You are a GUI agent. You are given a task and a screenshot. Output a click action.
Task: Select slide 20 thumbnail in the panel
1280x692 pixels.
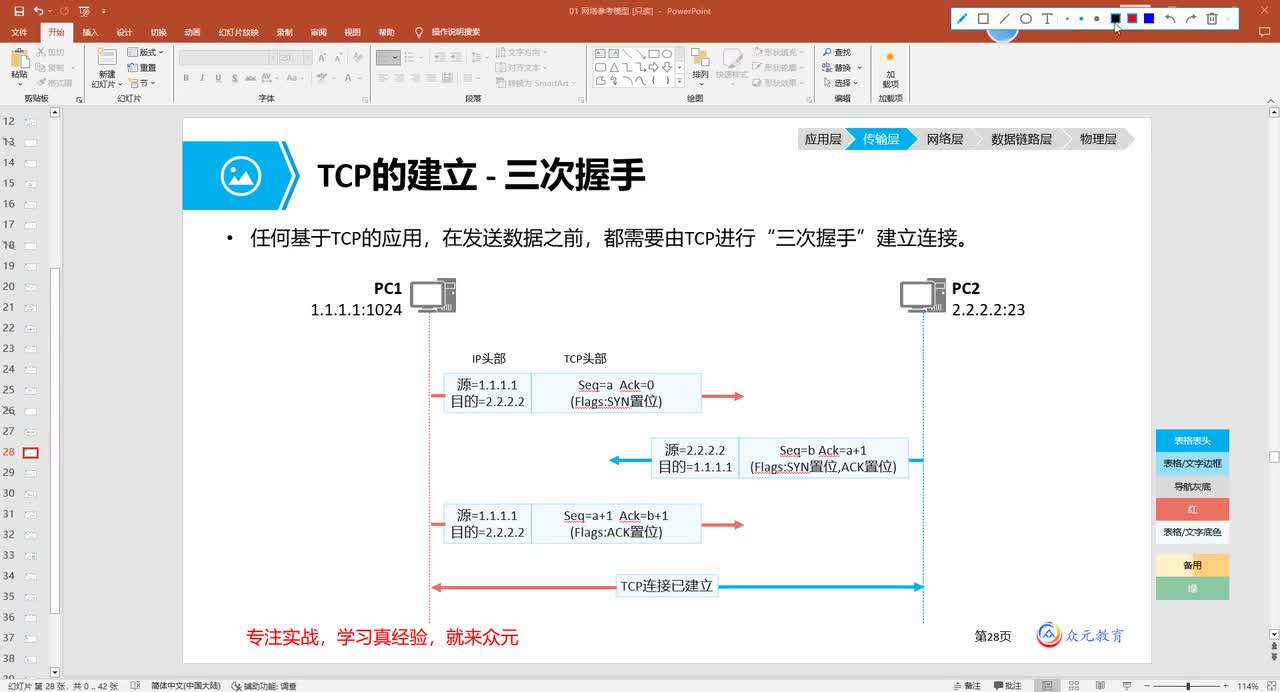[x=30, y=287]
